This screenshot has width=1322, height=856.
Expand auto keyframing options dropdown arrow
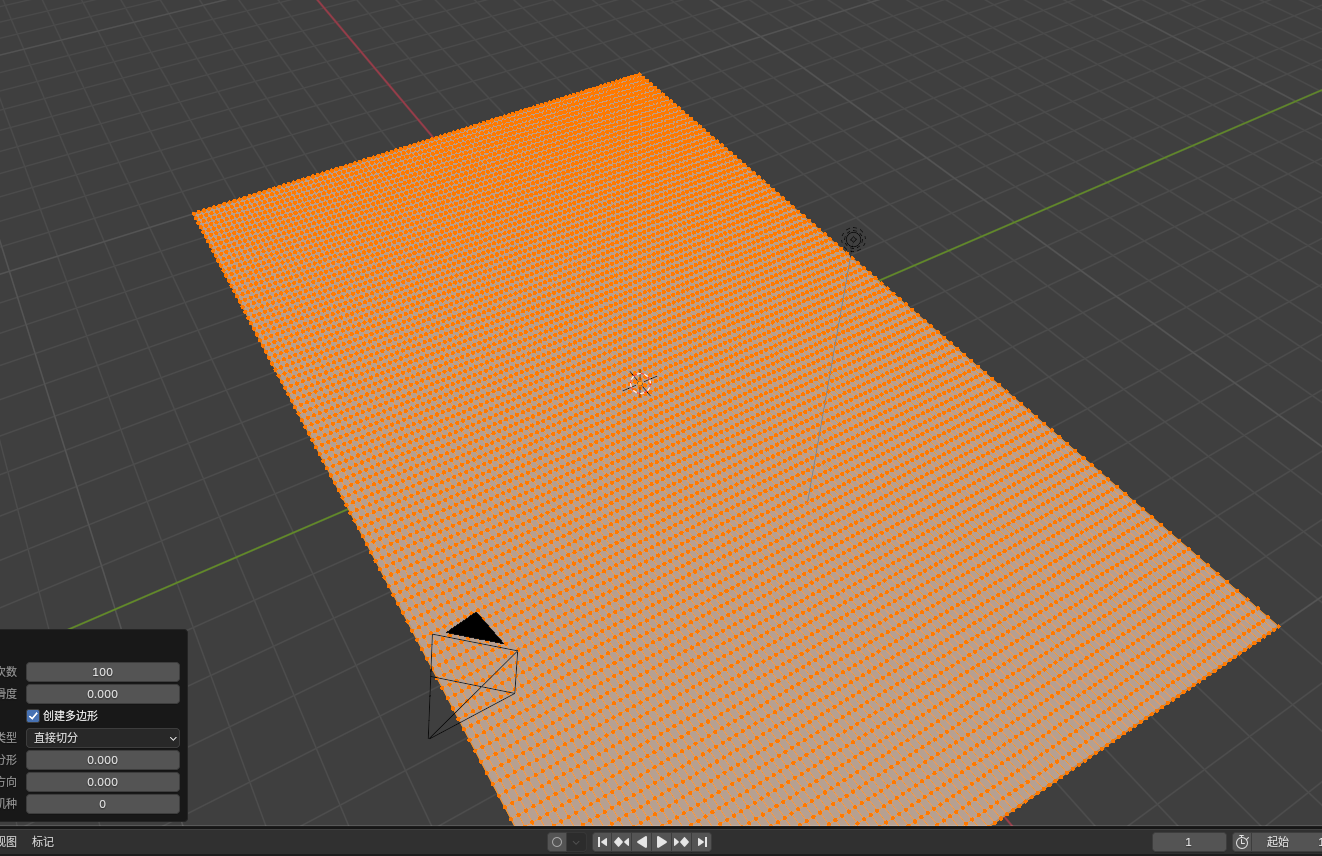[576, 842]
